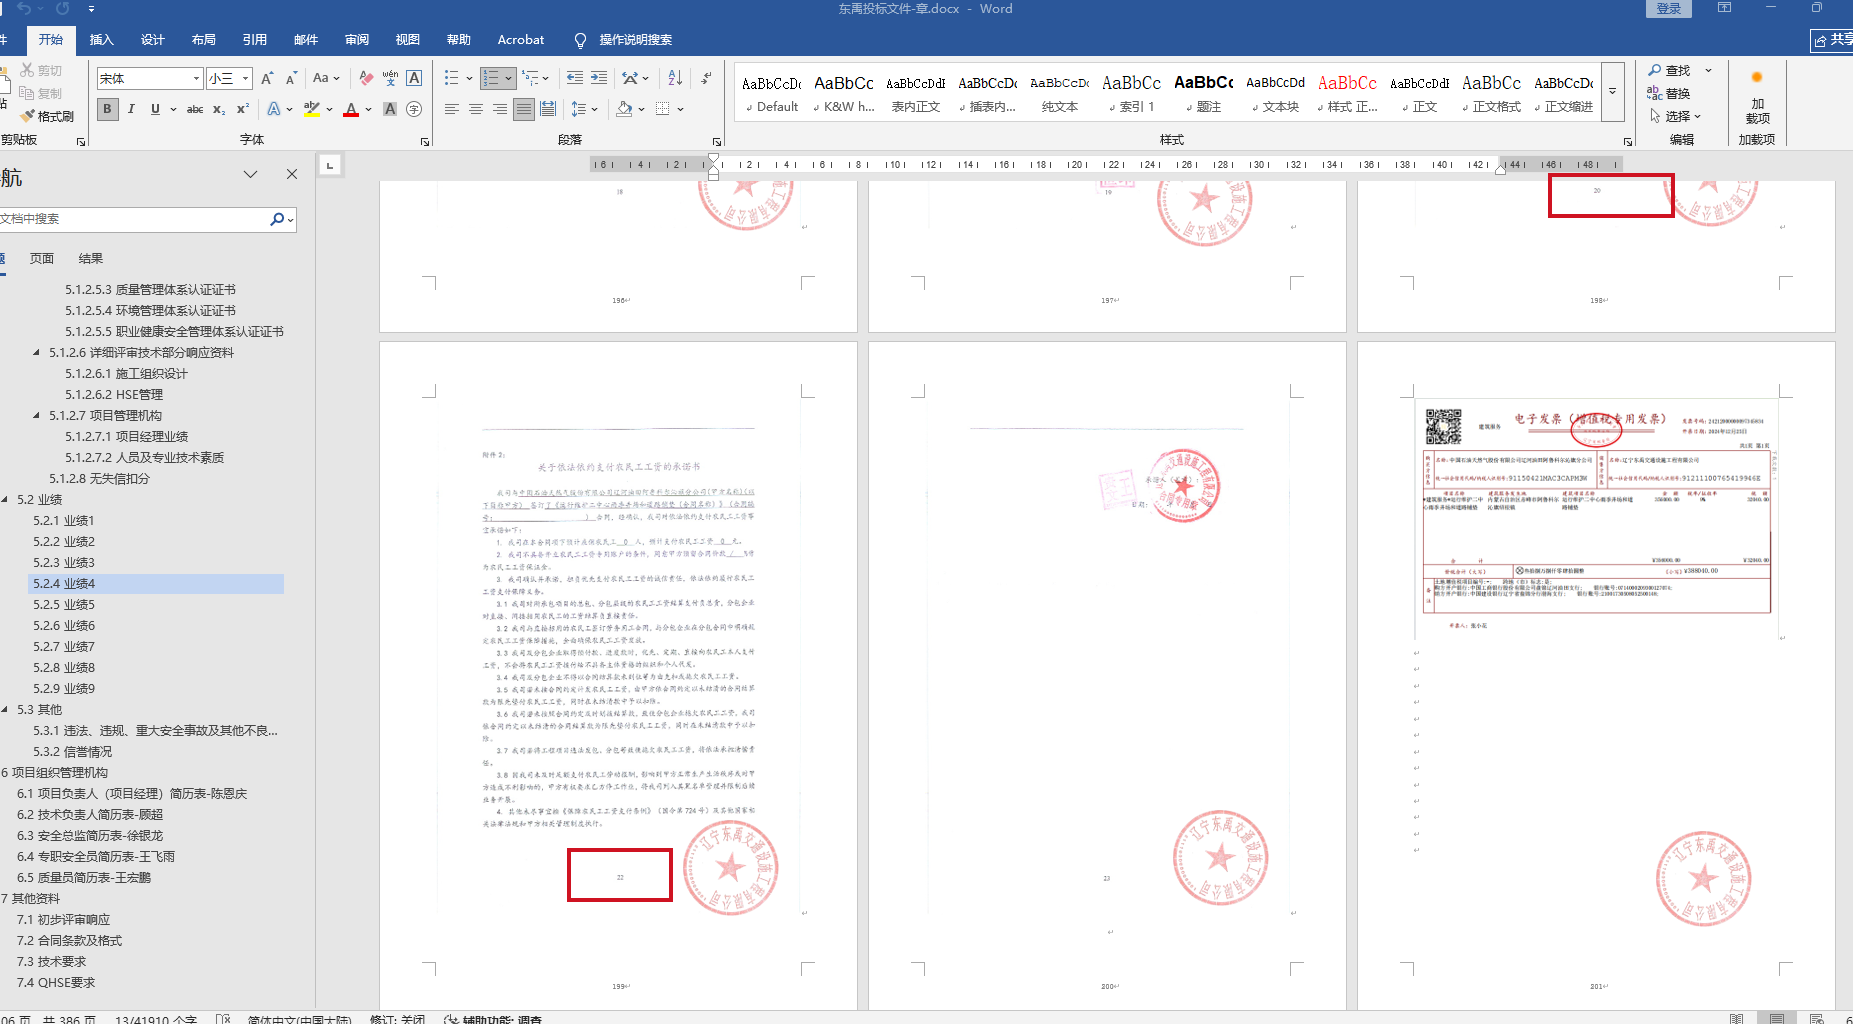Open the 审阅 ribbon tab
Image resolution: width=1853 pixels, height=1024 pixels.
click(356, 40)
